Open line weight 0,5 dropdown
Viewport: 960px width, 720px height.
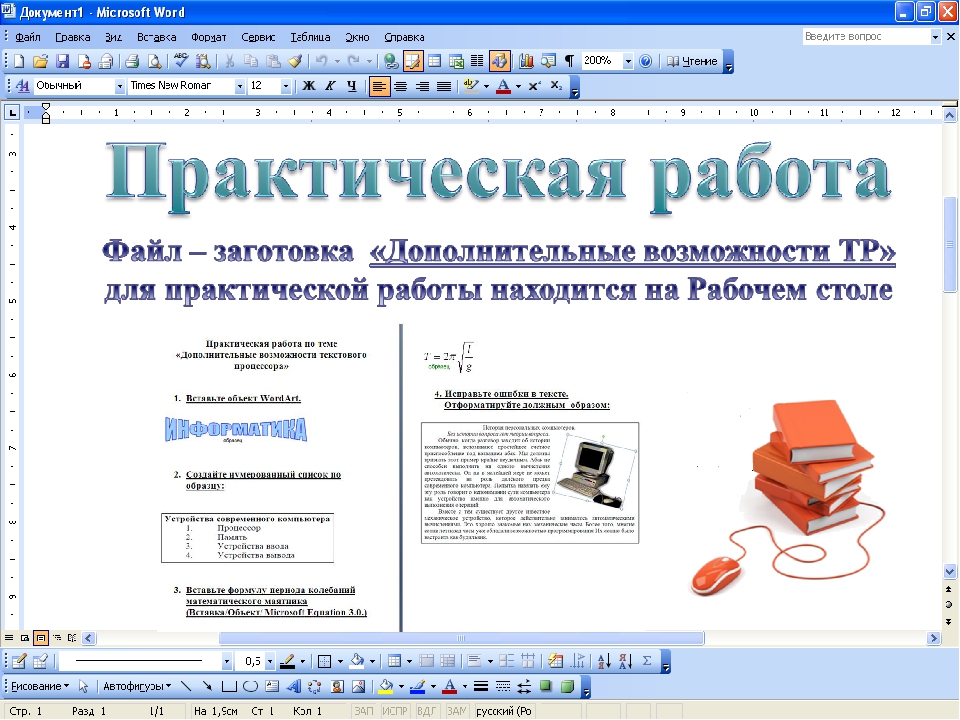tap(270, 661)
